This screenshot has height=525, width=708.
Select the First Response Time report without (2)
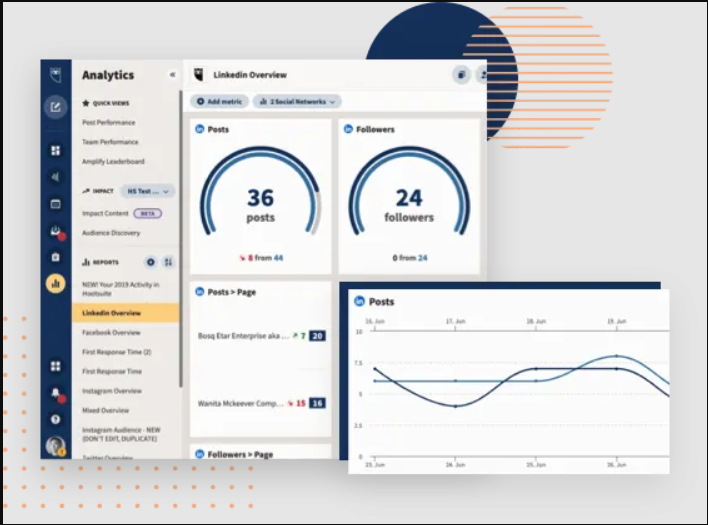(x=112, y=371)
